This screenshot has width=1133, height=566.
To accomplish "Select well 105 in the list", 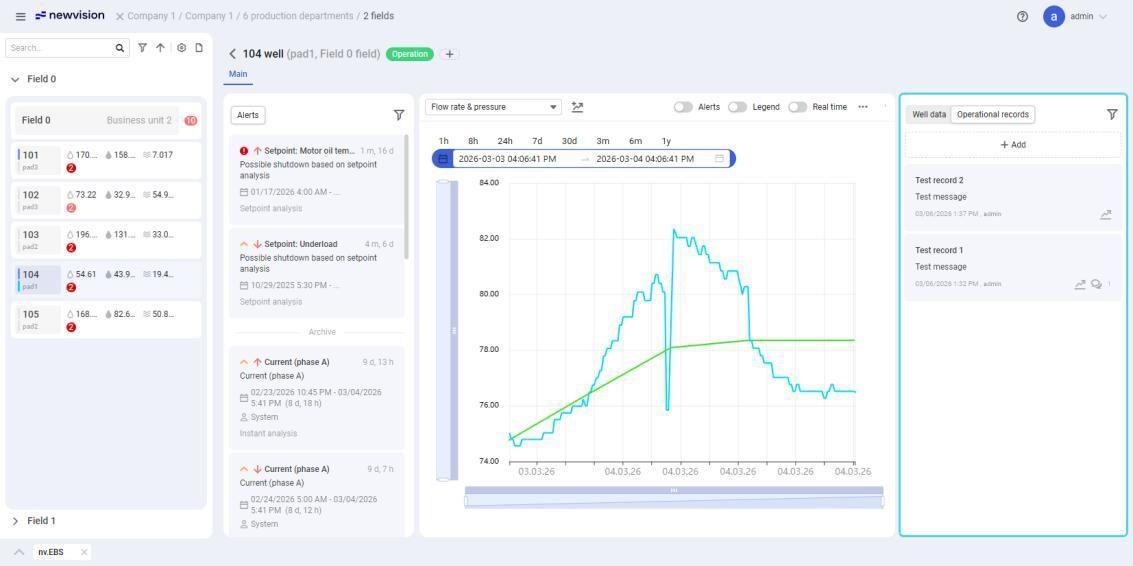I will point(106,320).
